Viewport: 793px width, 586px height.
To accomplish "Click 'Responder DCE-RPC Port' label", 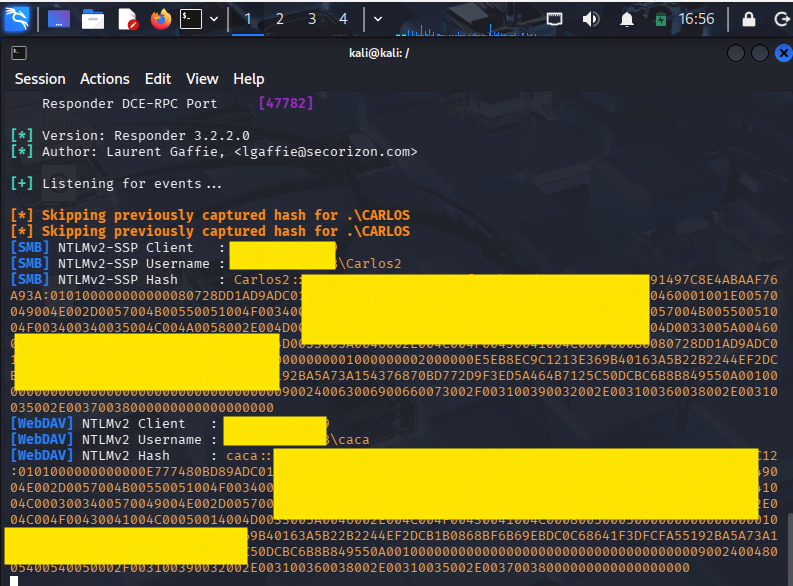I will point(130,104).
